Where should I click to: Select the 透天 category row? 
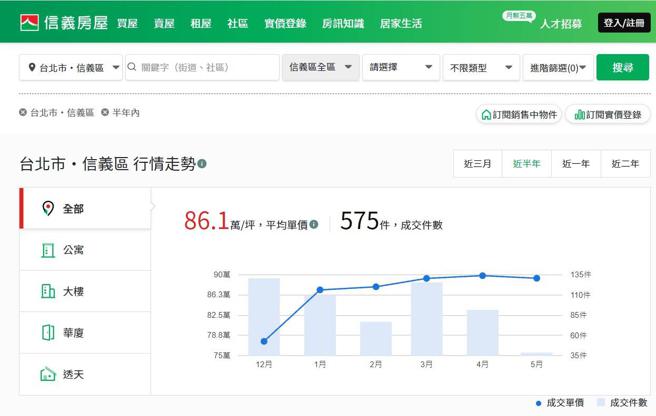click(x=85, y=374)
